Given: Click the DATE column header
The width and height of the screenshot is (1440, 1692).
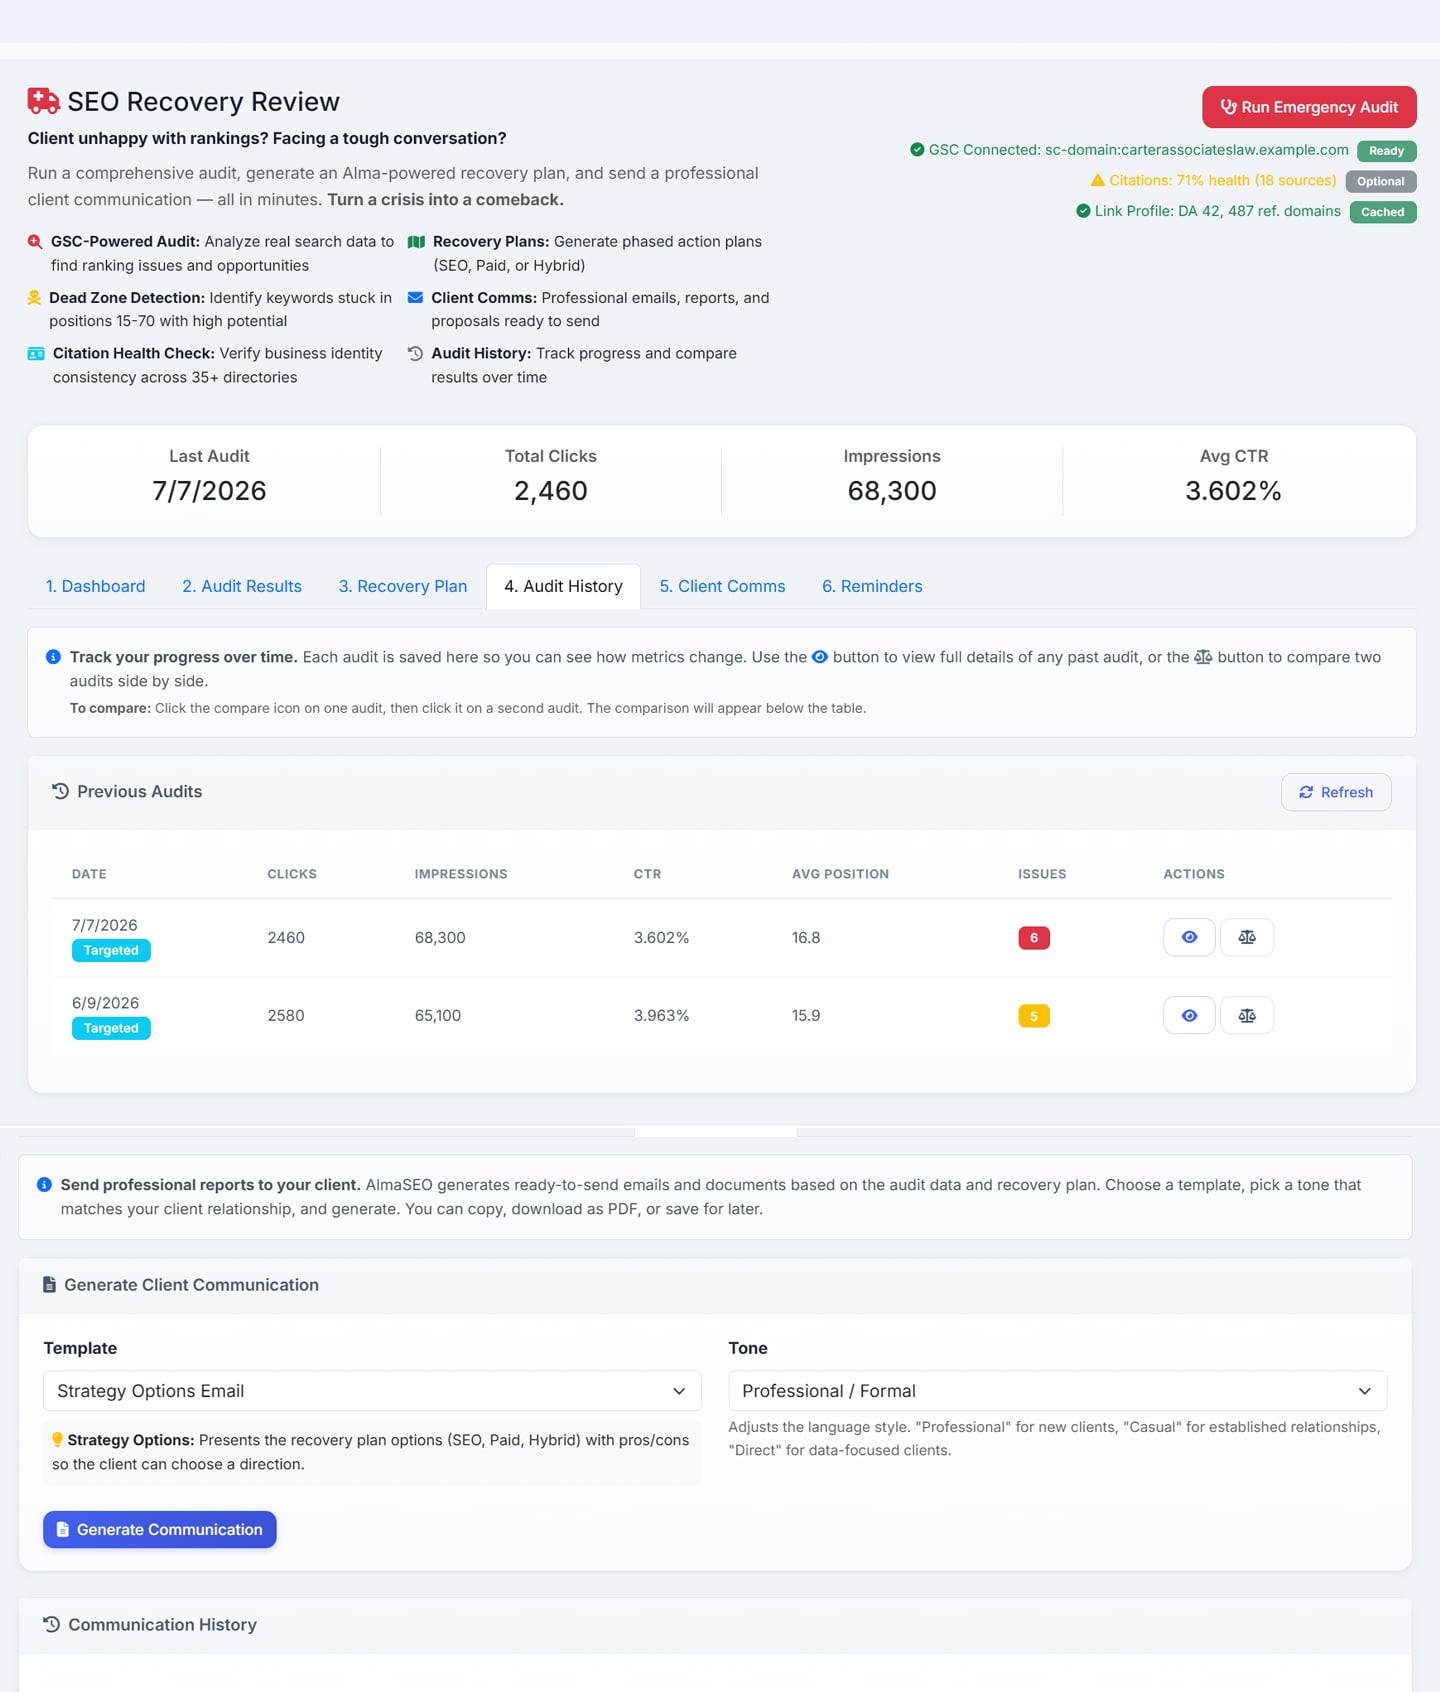Looking at the screenshot, I should coord(89,874).
